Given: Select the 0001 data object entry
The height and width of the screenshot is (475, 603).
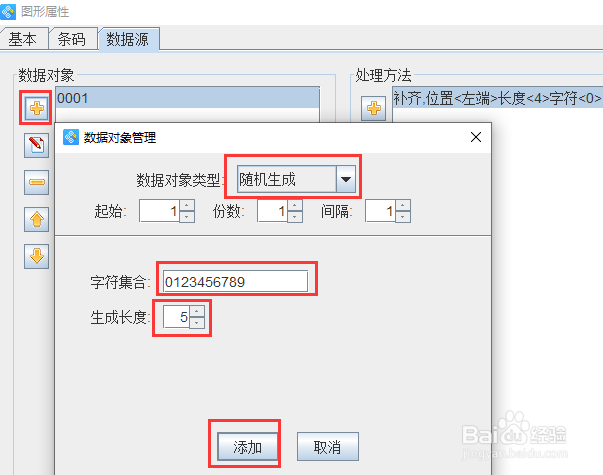Looking at the screenshot, I should click(x=188, y=98).
